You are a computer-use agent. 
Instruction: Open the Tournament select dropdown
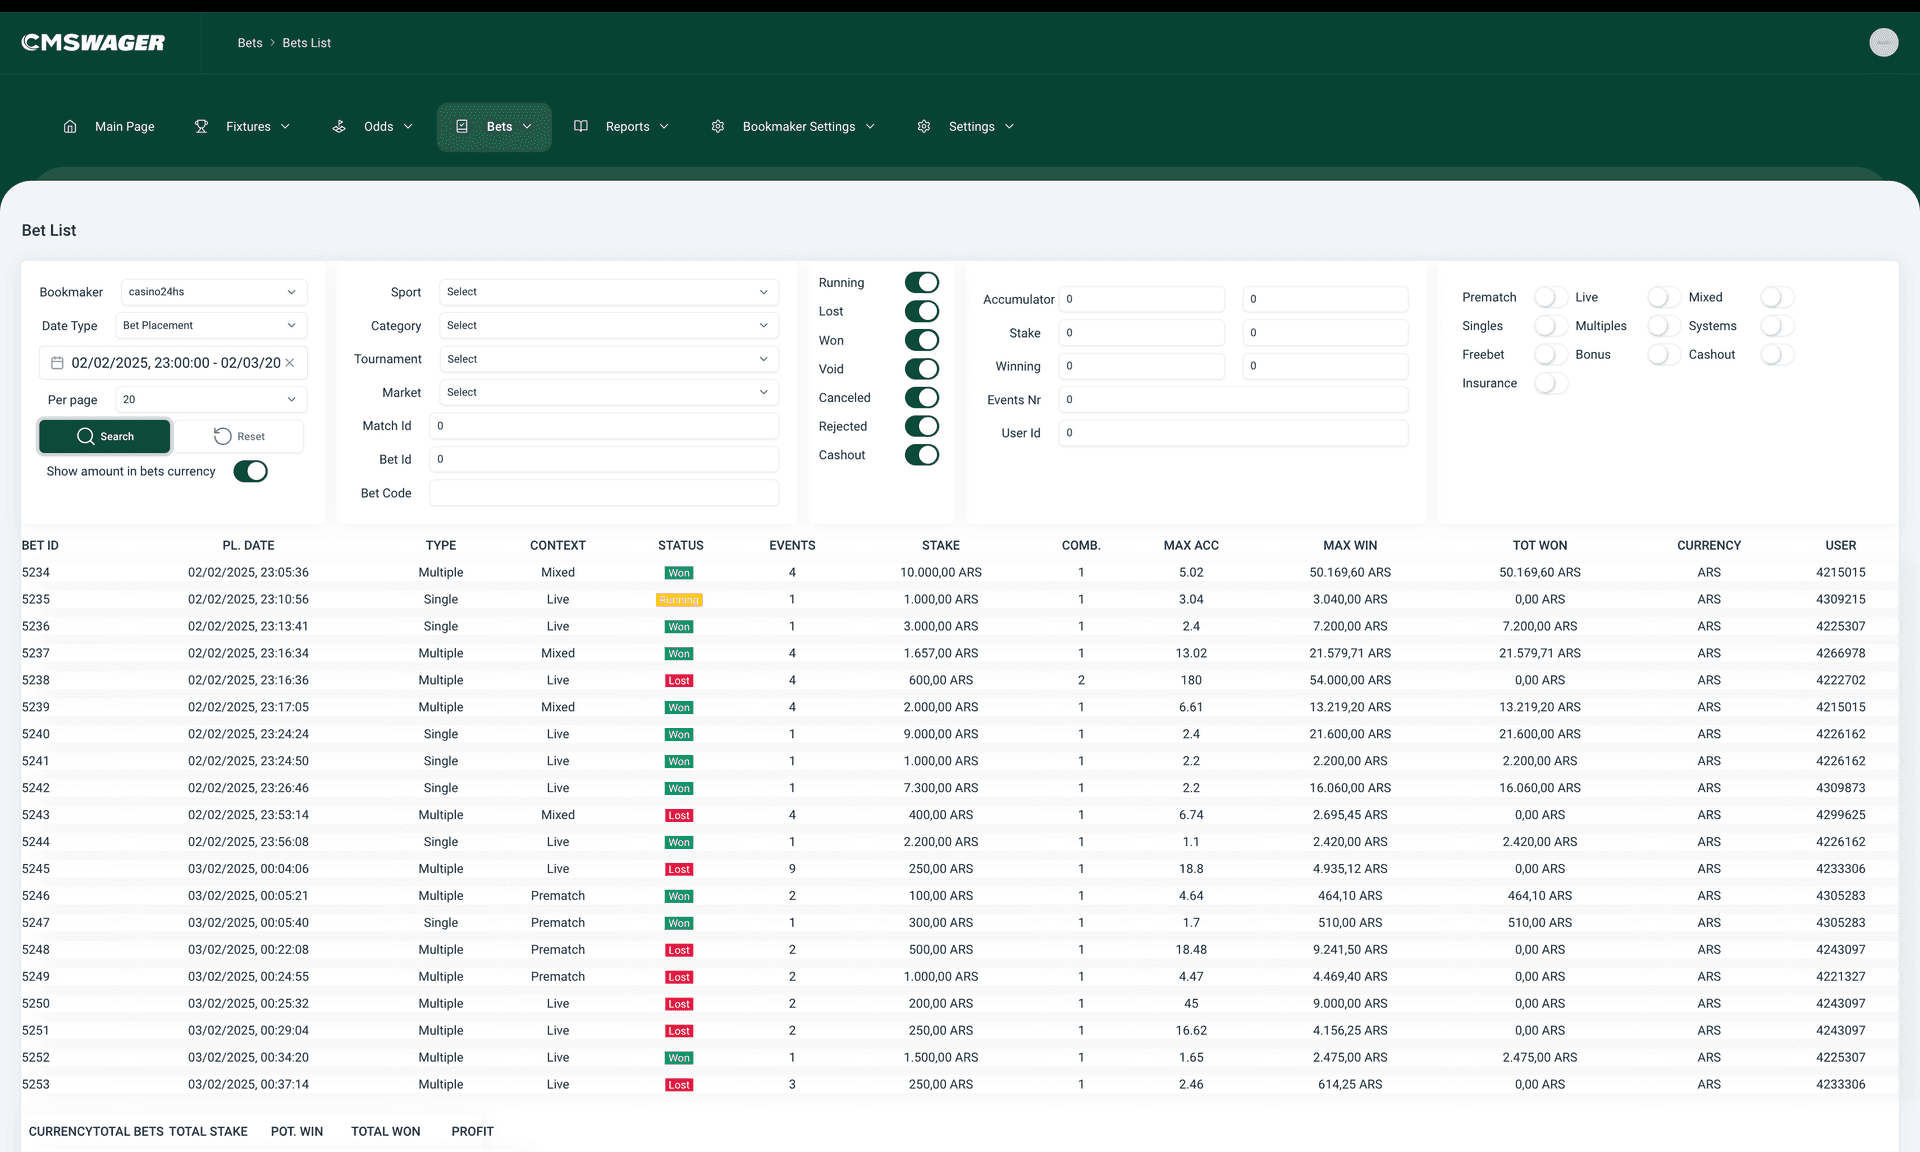coord(609,359)
